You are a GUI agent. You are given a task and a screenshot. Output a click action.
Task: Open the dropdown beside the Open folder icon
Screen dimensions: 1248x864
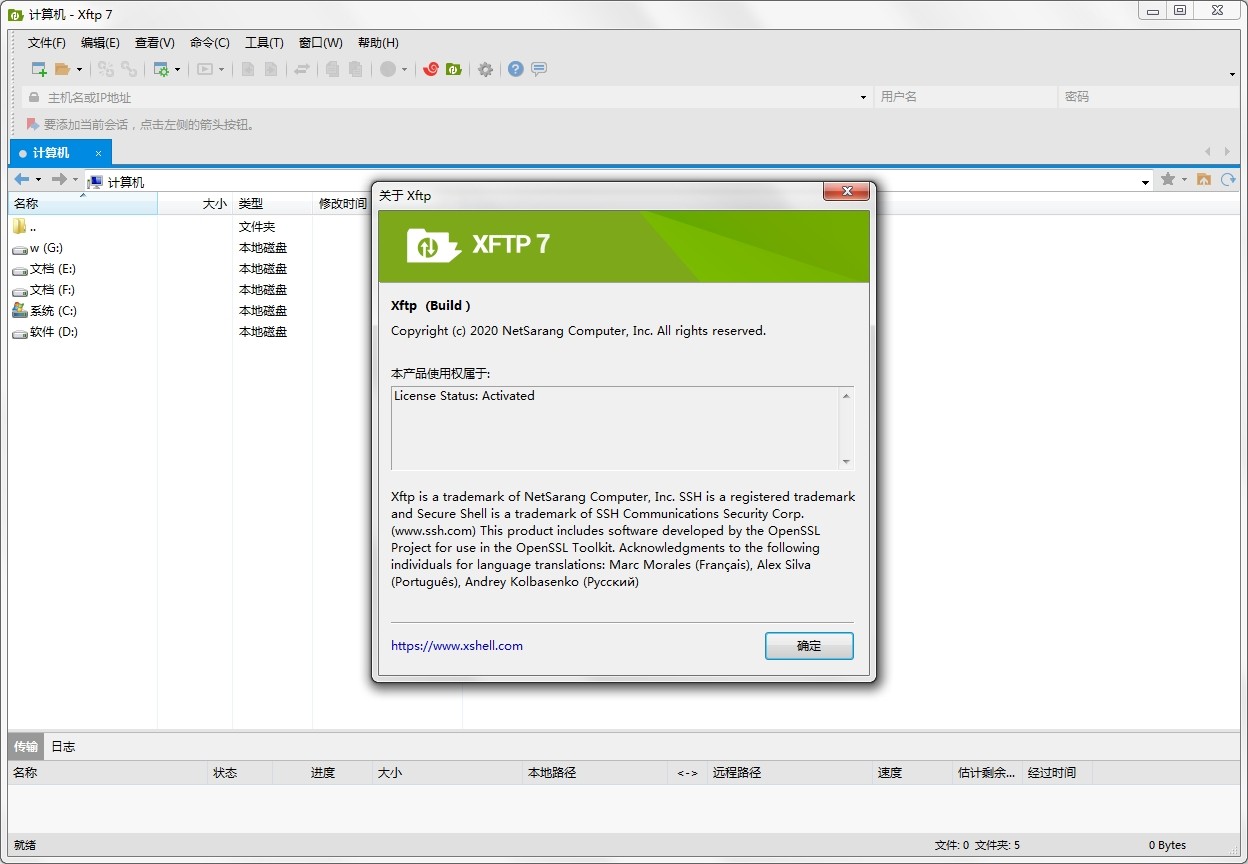[x=80, y=69]
